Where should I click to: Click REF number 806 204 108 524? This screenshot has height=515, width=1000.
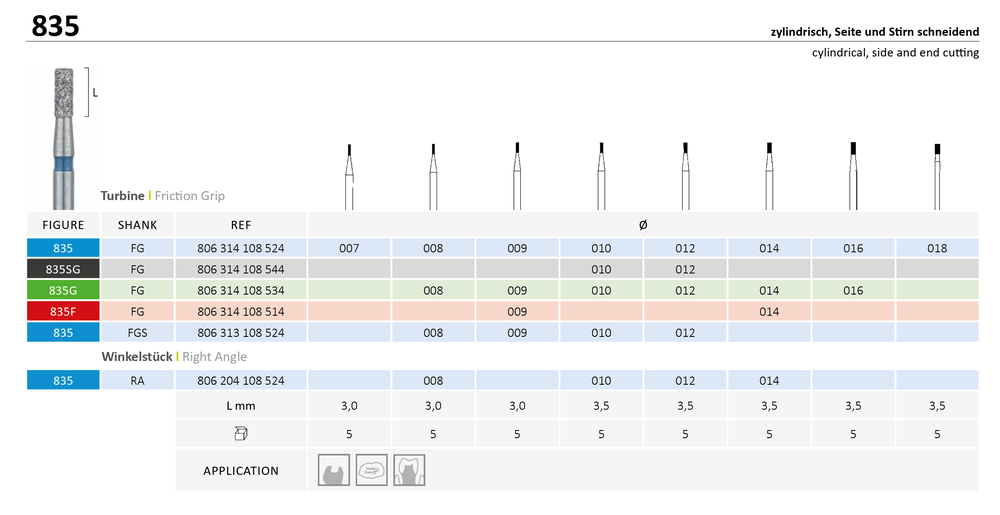(240, 380)
